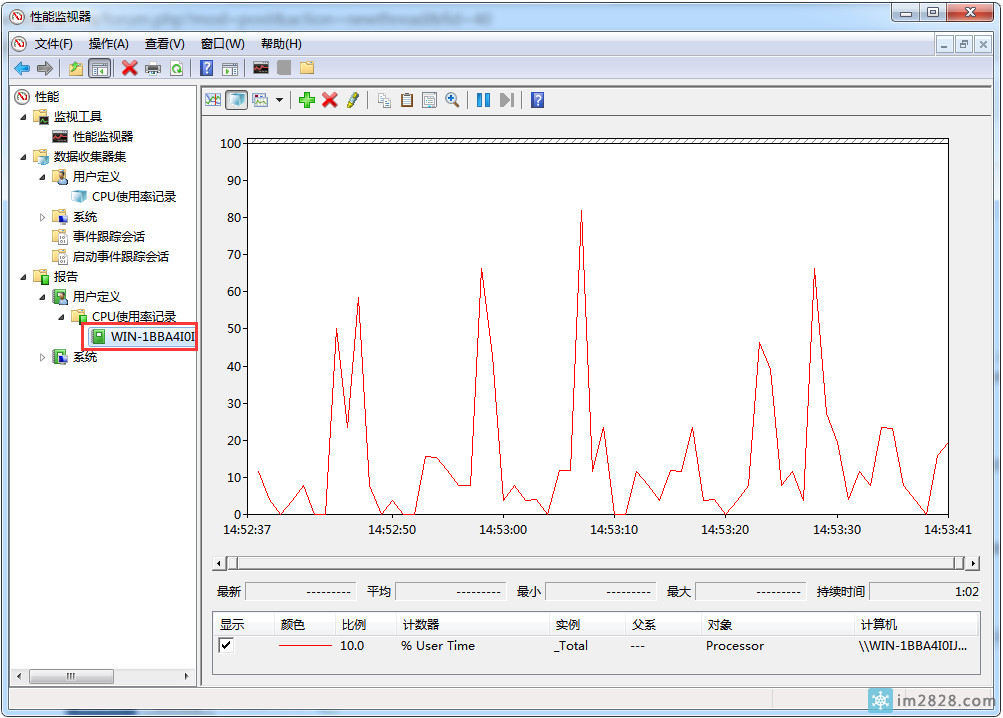Select 性能监视器 in the tree
The width and height of the screenshot is (1003, 718).
(x=102, y=136)
